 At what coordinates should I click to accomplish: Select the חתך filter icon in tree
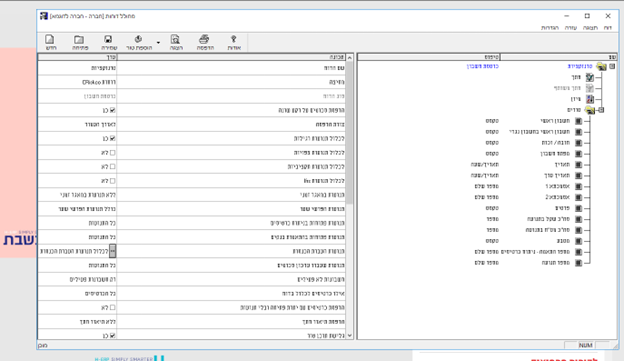click(589, 77)
